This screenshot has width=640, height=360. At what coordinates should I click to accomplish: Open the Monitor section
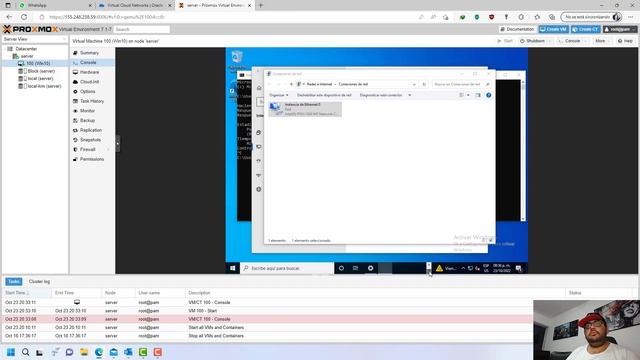(x=87, y=111)
